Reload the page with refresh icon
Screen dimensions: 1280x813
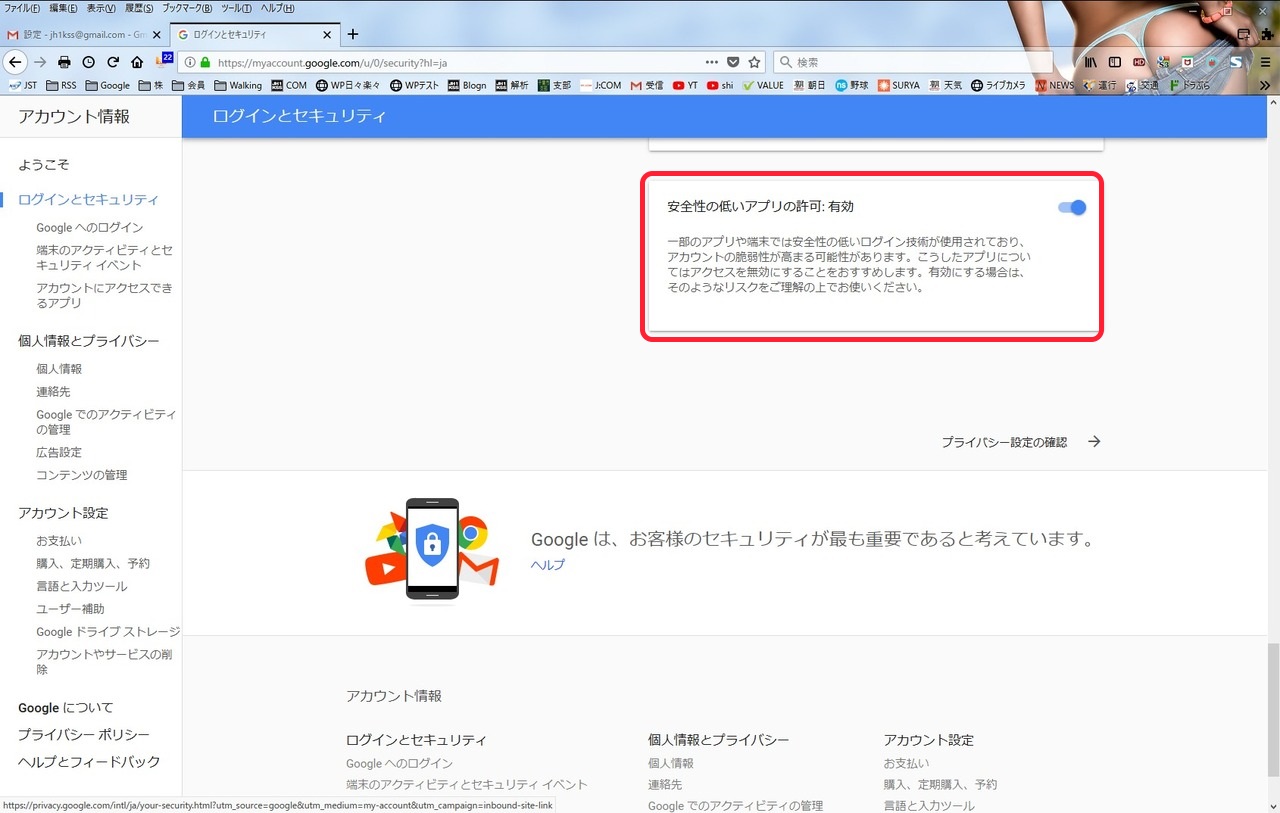pyautogui.click(x=113, y=62)
